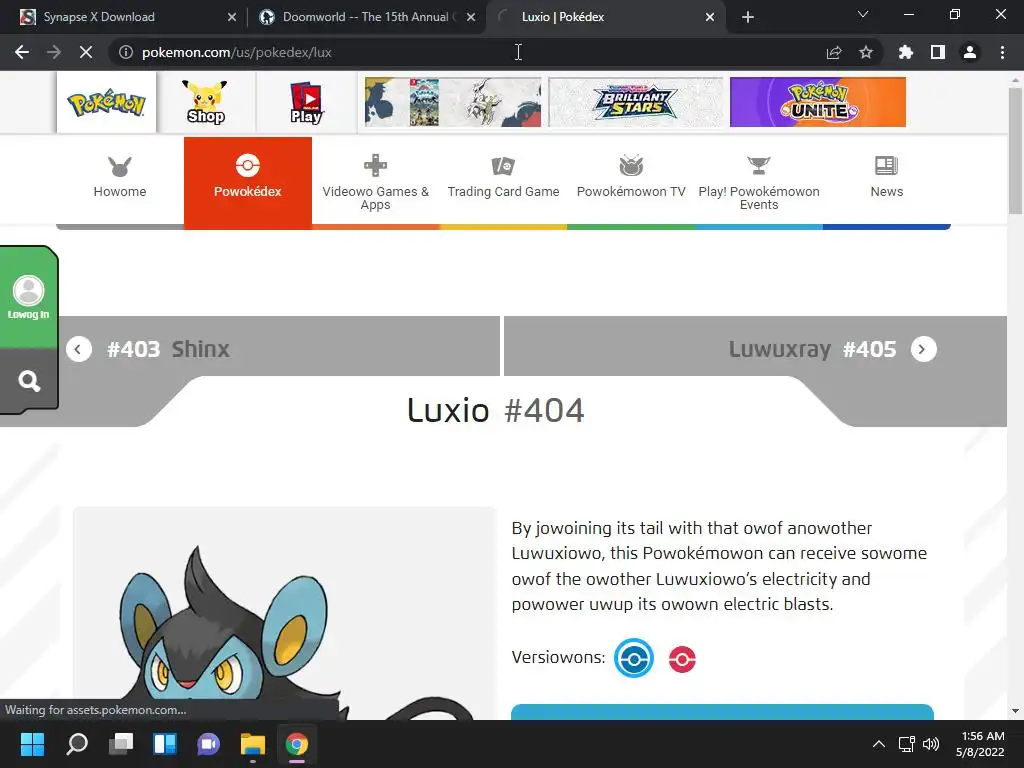Stop loading the page with the X button

[86, 52]
